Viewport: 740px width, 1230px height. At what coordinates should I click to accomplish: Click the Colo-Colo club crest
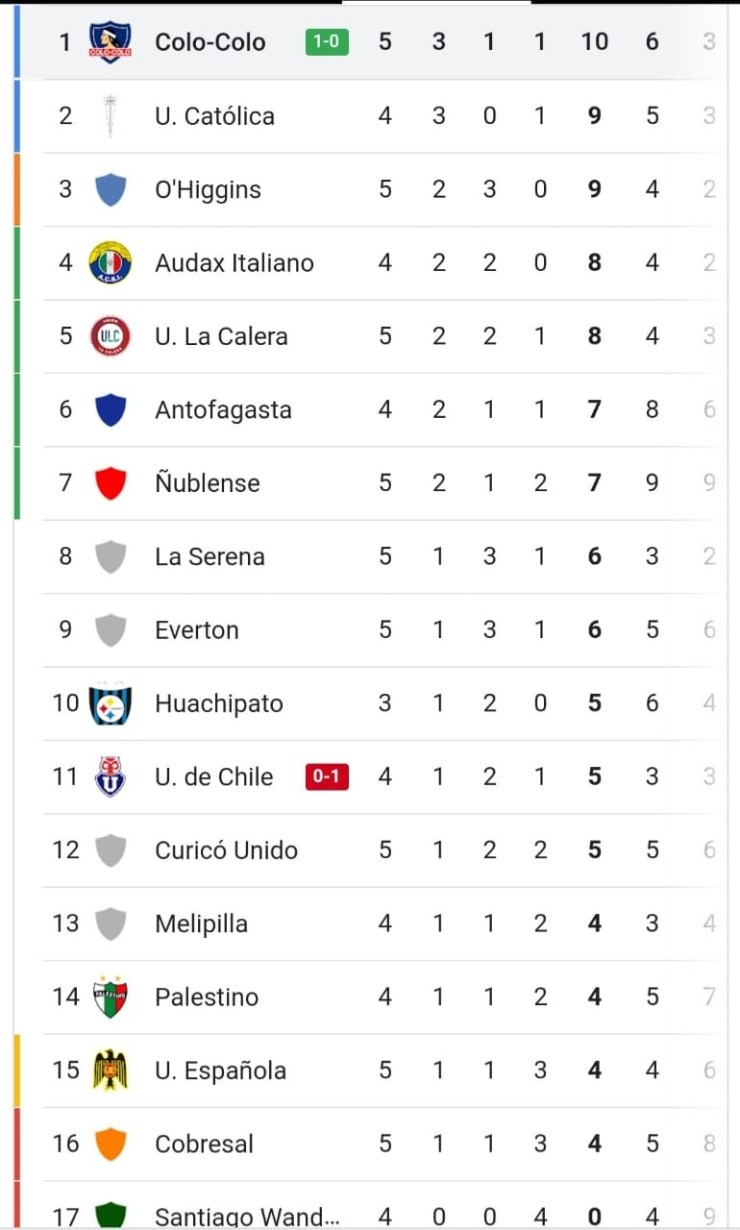tap(110, 43)
